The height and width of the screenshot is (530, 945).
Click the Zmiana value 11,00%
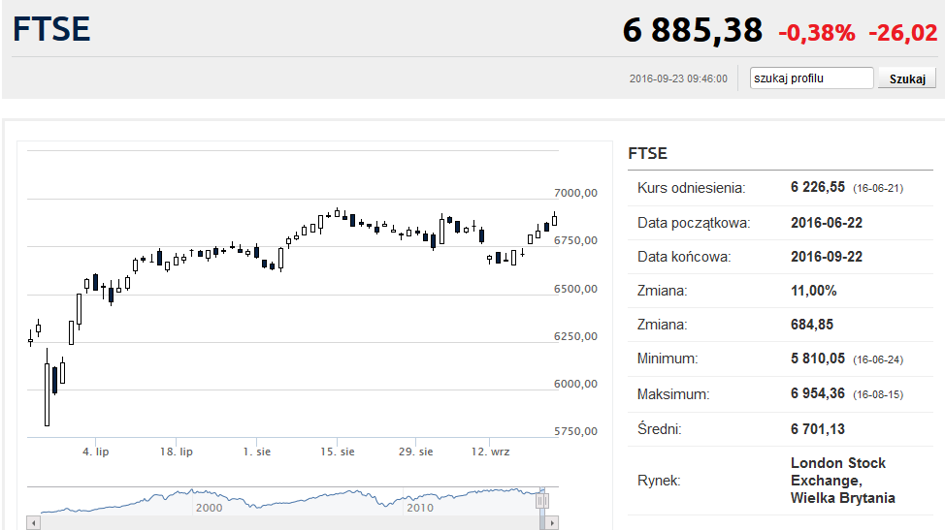tap(814, 291)
